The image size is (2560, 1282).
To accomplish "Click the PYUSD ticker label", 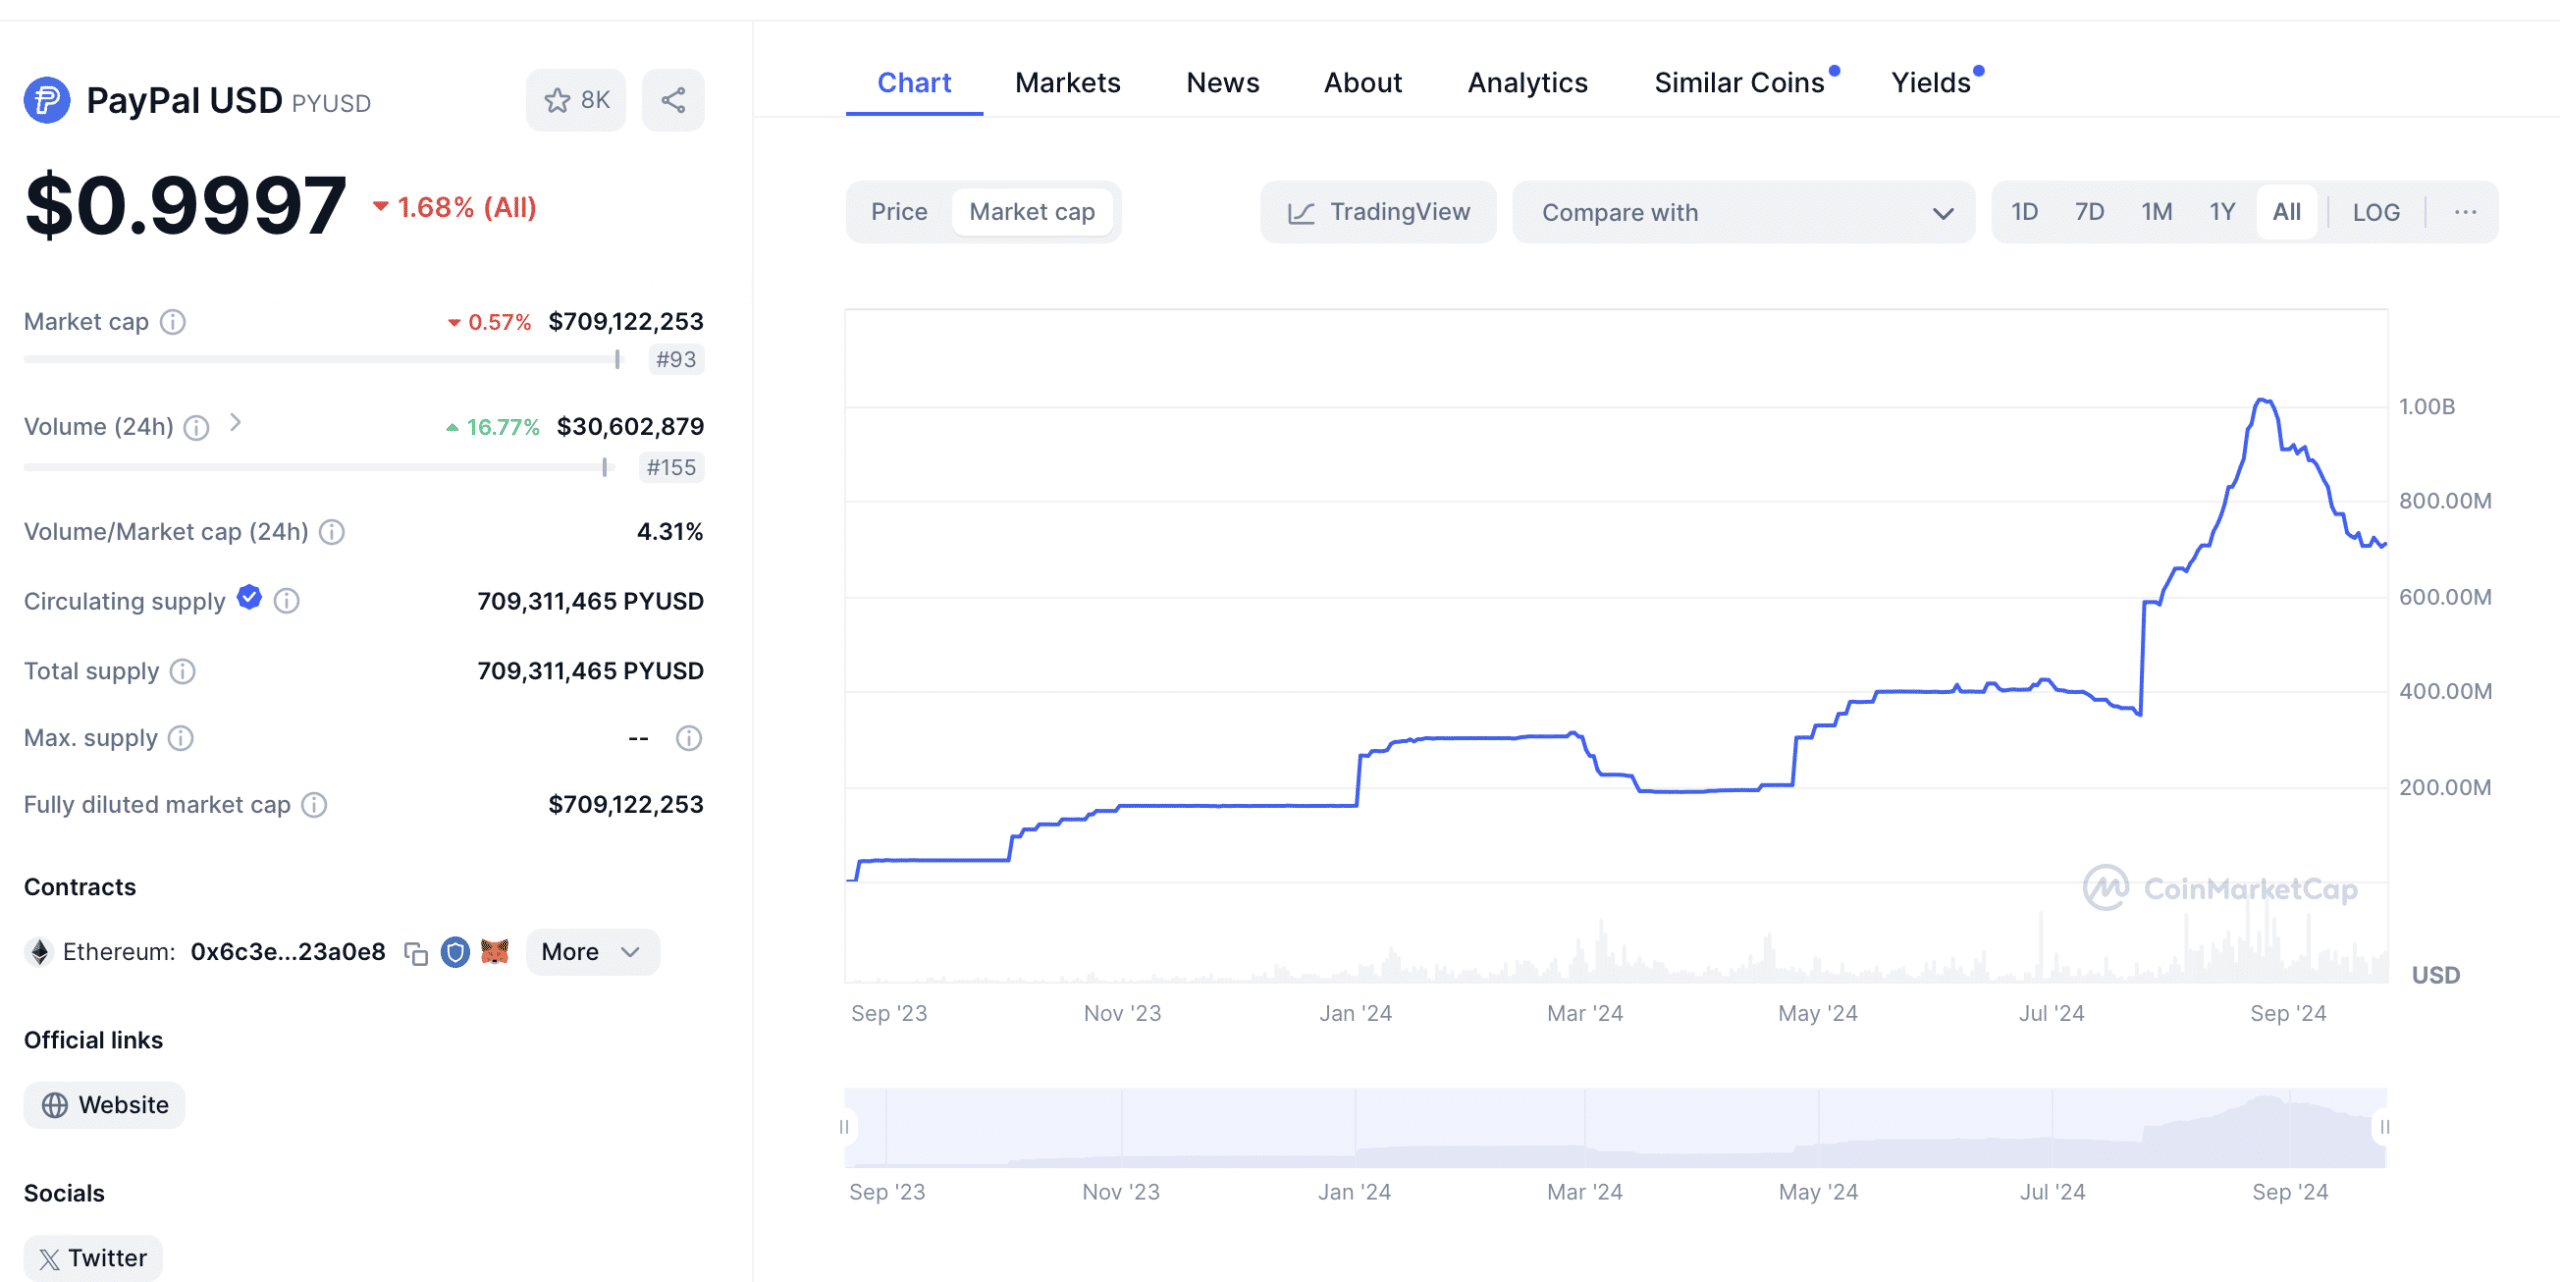I will [x=331, y=104].
